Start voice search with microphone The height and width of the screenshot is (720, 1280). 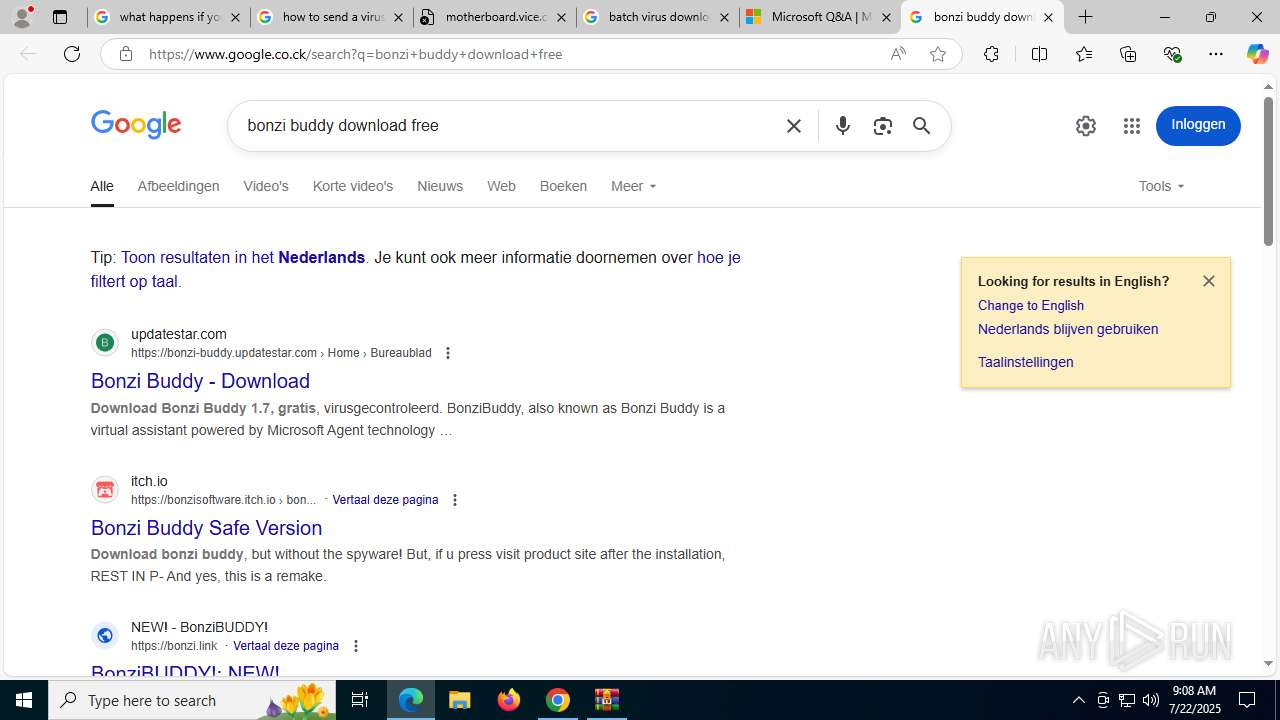click(x=843, y=126)
